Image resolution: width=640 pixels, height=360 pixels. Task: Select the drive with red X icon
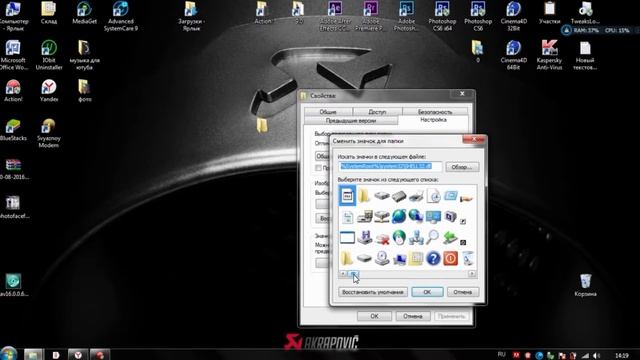click(382, 238)
